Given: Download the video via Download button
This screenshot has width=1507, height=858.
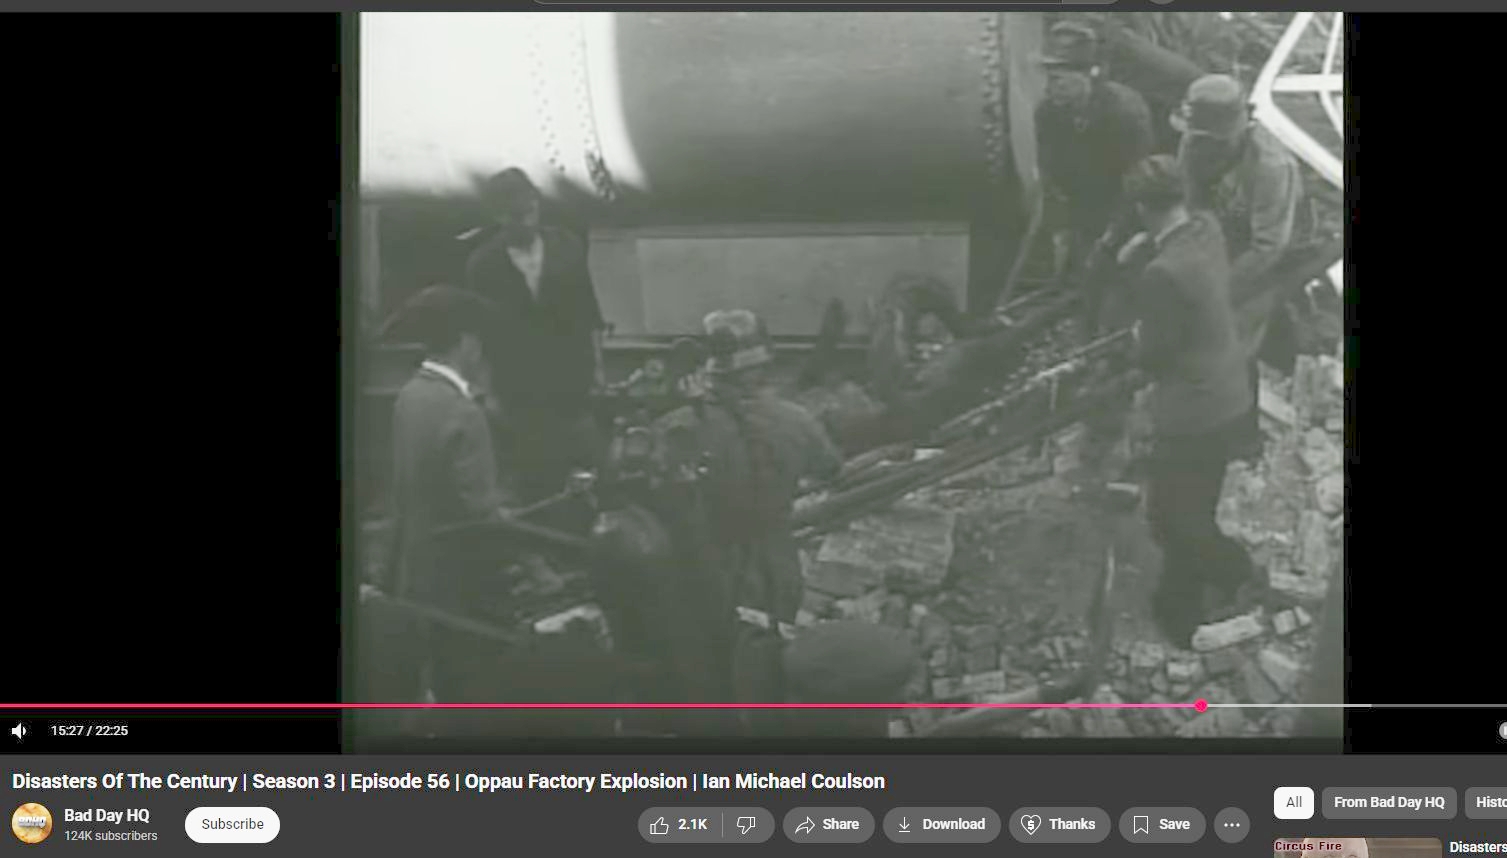Looking at the screenshot, I should pyautogui.click(x=941, y=825).
